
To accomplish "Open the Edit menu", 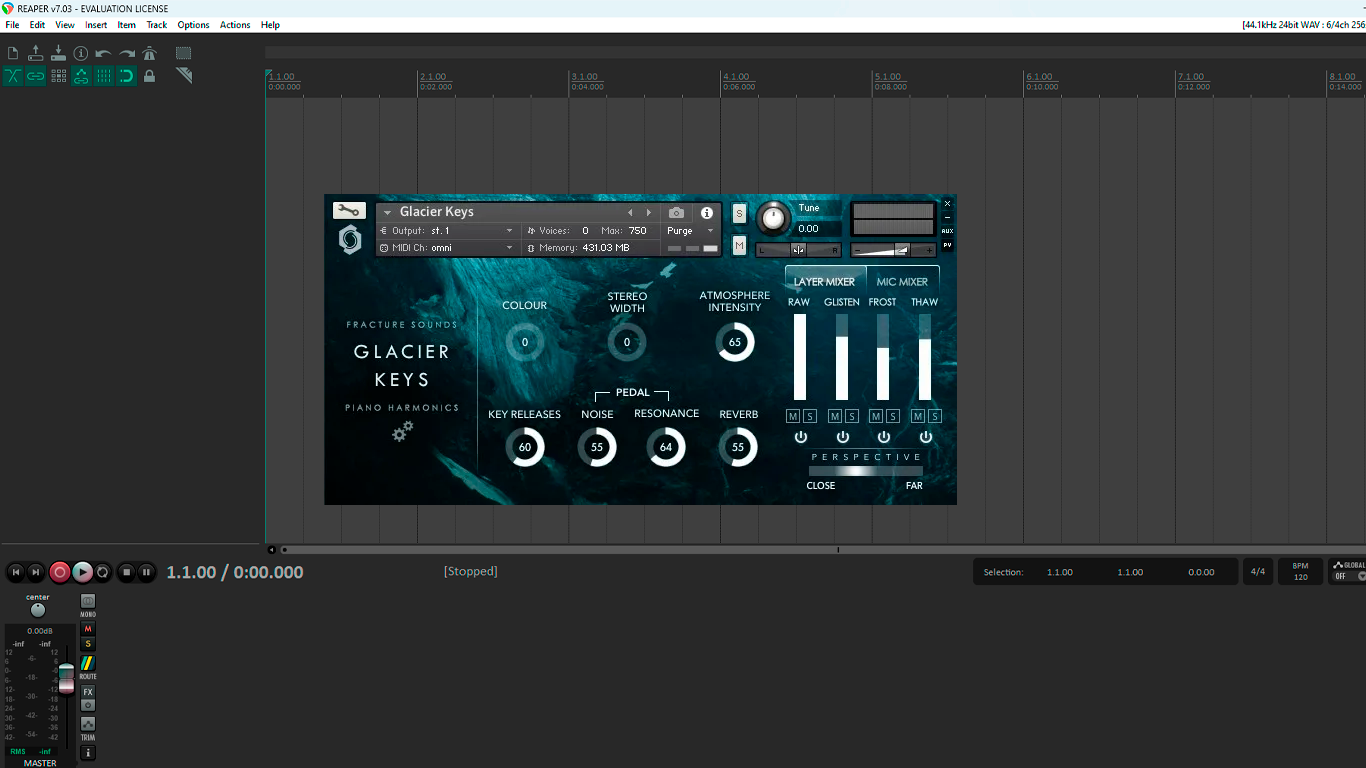I will tap(37, 25).
